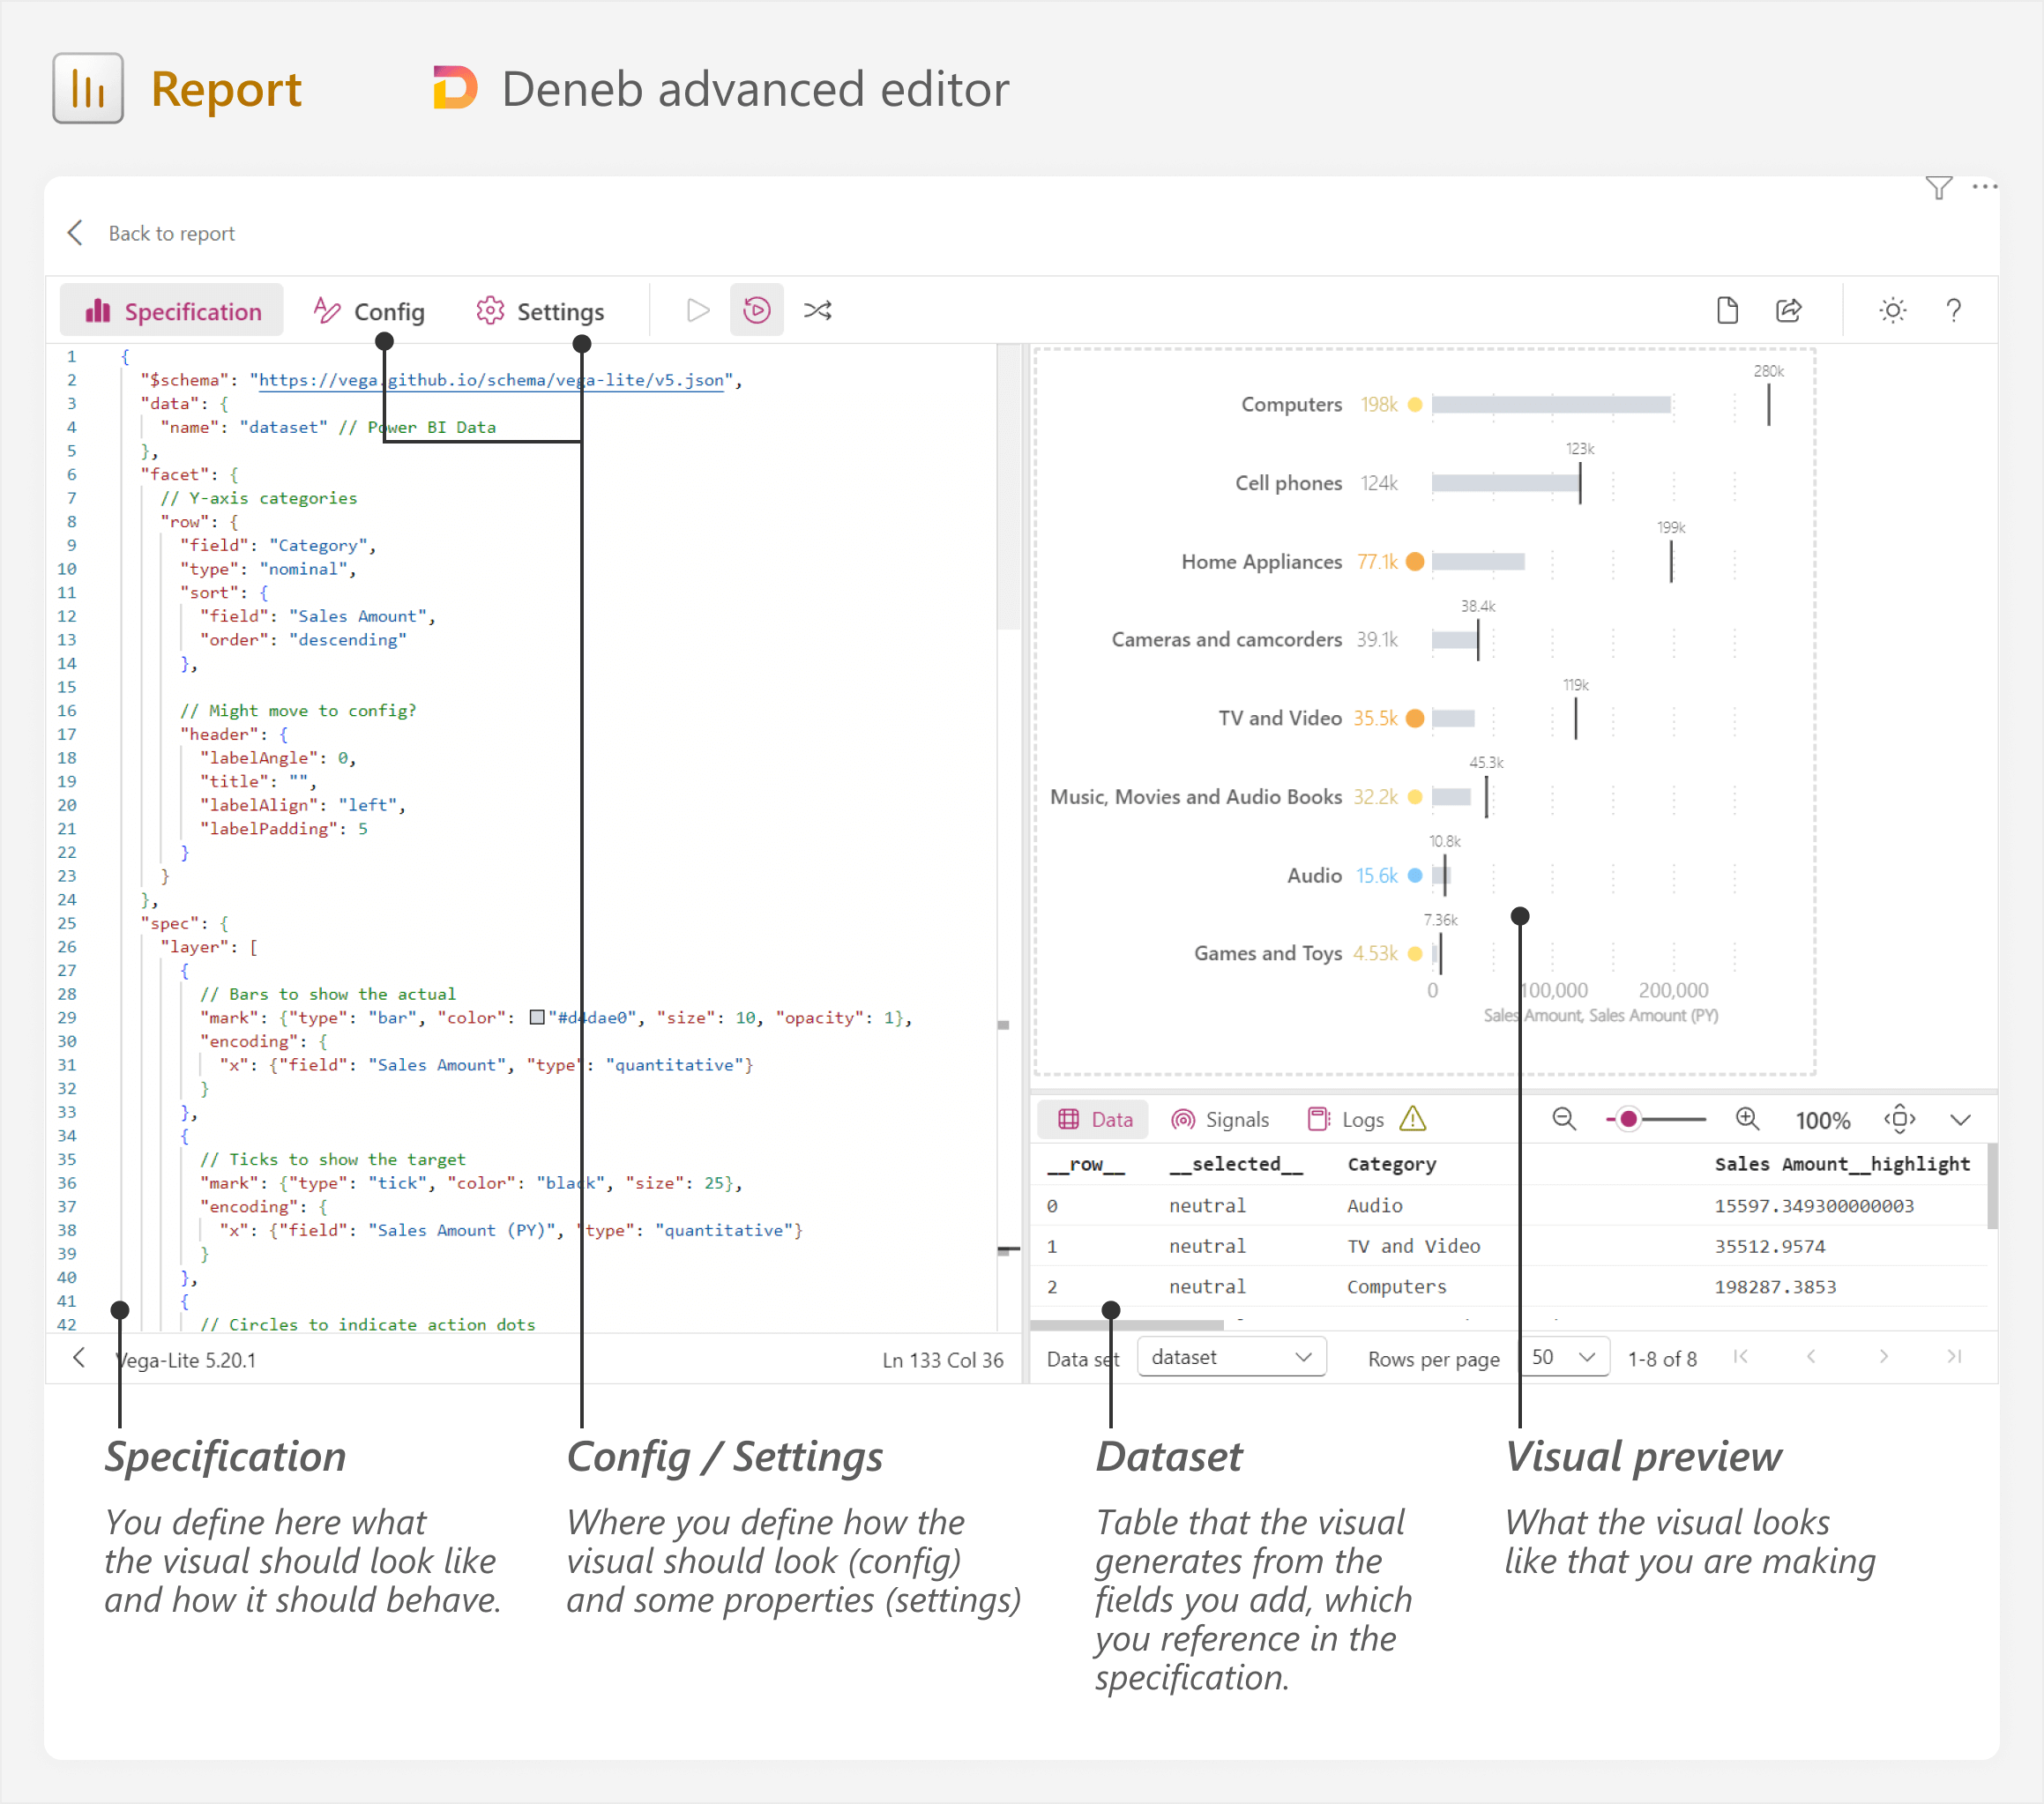Toggle the auto-apply changes button
The height and width of the screenshot is (1804, 2044).
click(x=757, y=311)
